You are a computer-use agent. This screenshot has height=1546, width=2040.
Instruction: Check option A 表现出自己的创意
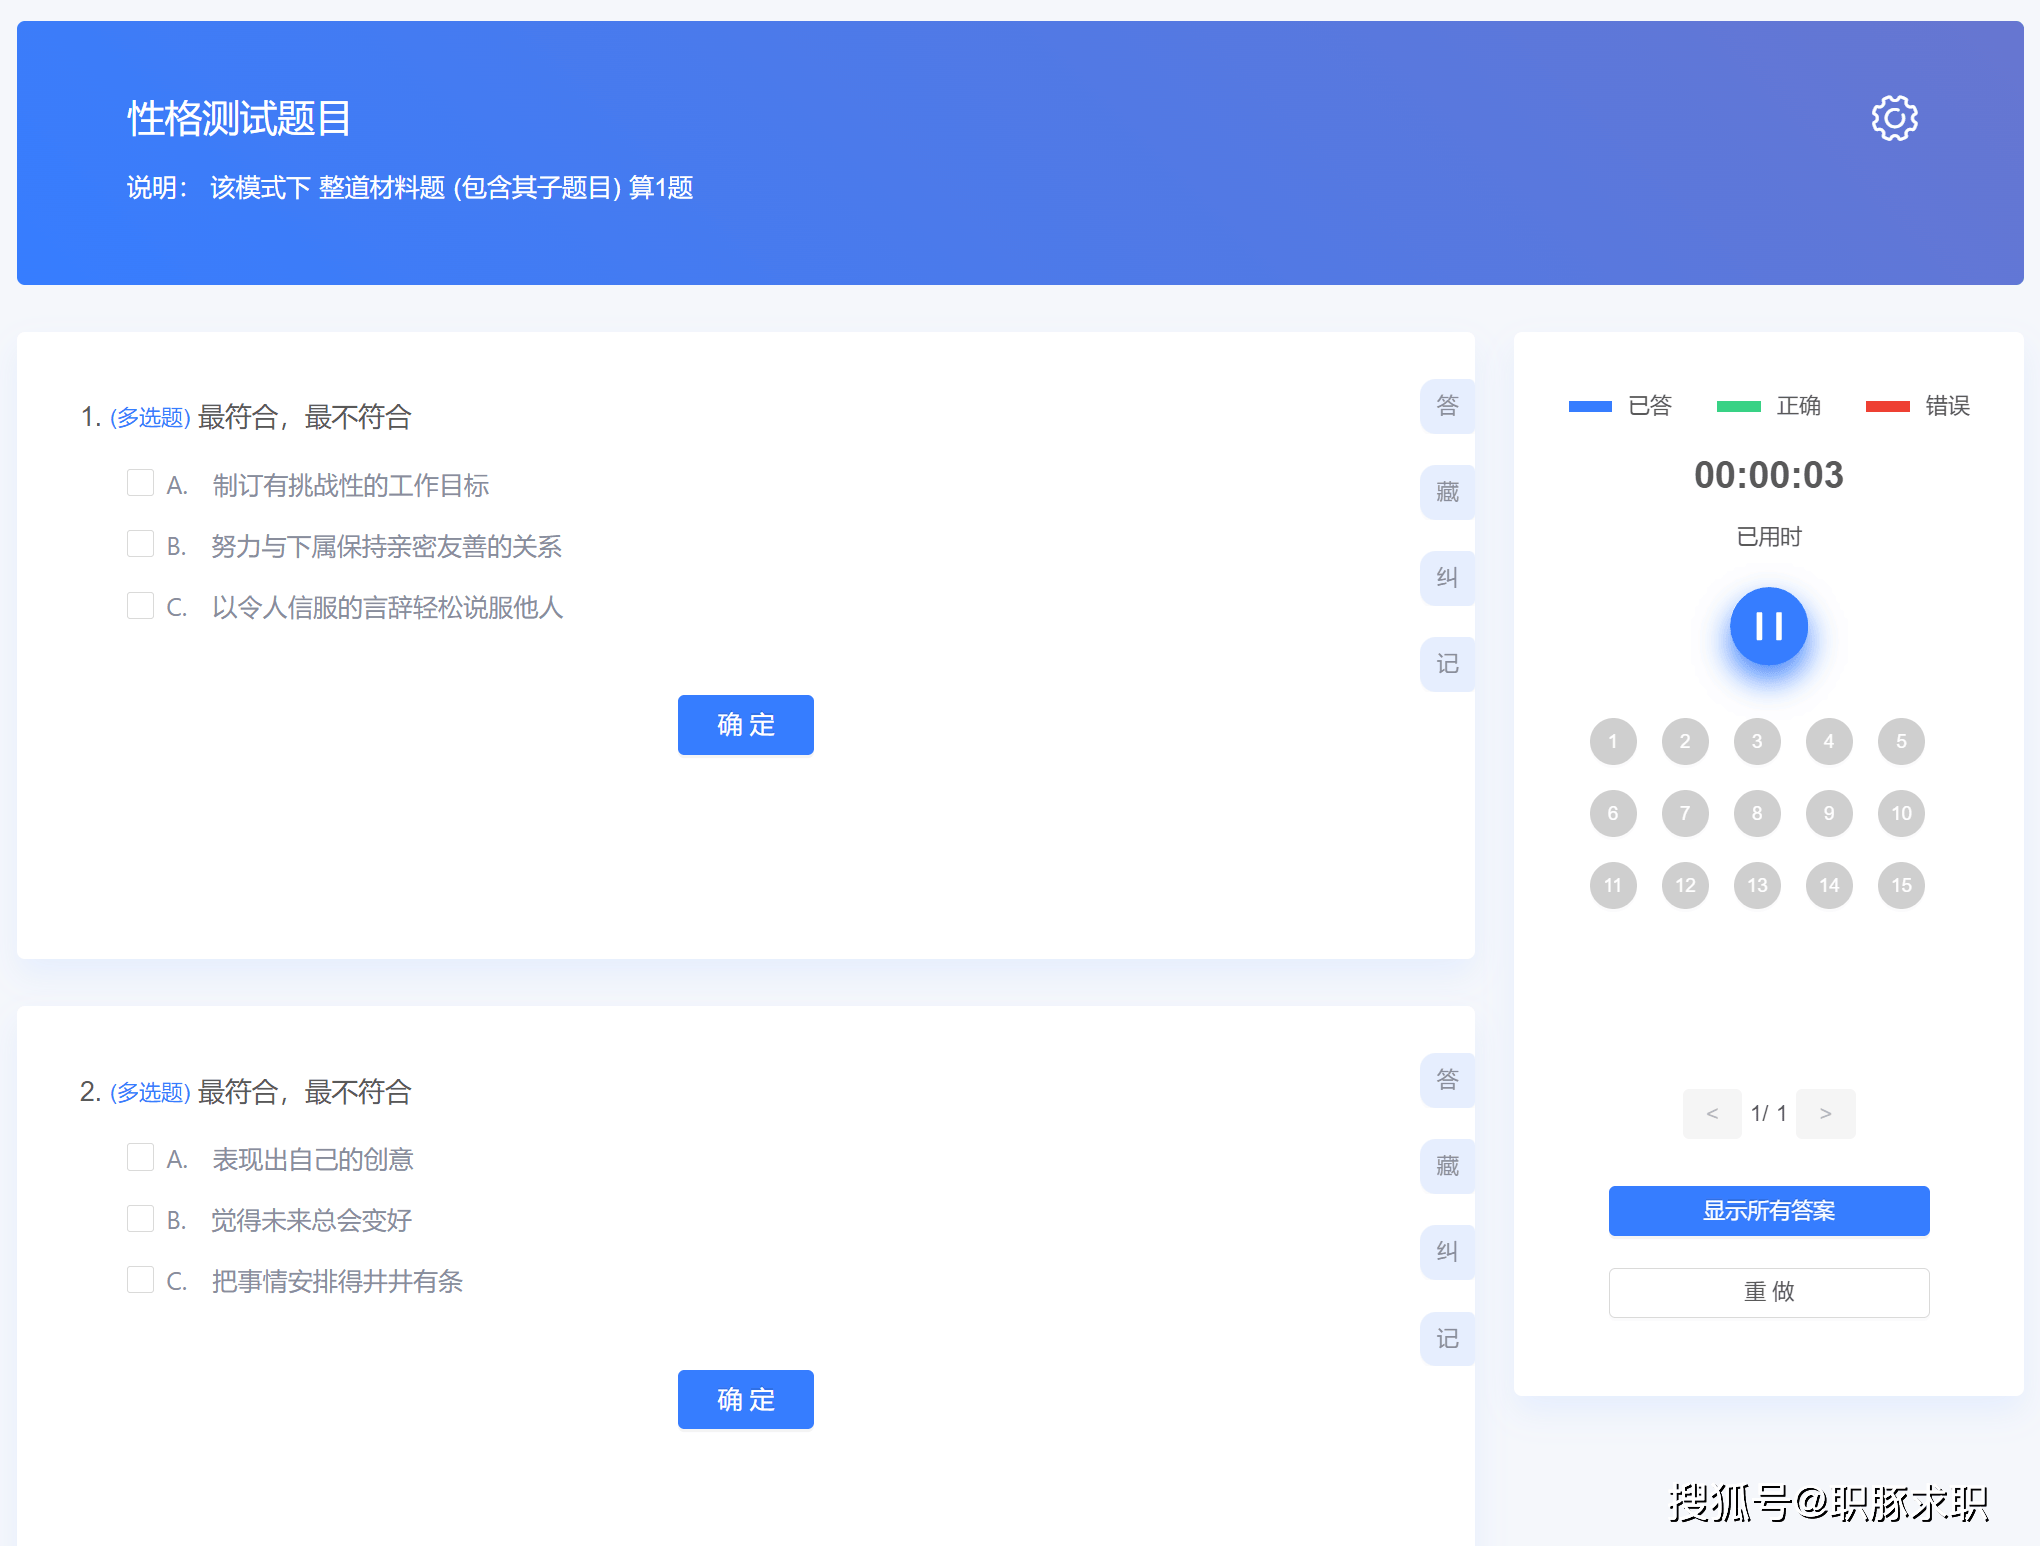(141, 1158)
